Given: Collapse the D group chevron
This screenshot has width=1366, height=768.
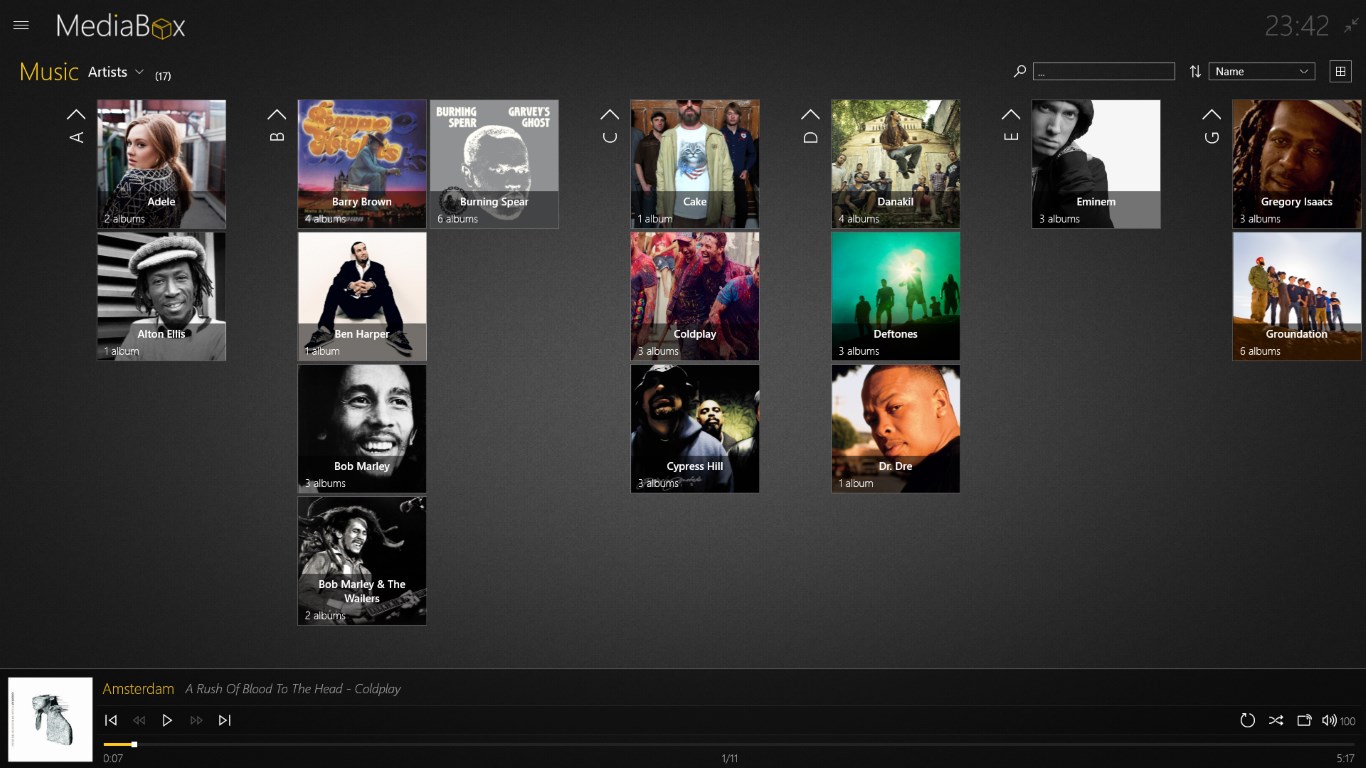Looking at the screenshot, I should click(x=810, y=114).
